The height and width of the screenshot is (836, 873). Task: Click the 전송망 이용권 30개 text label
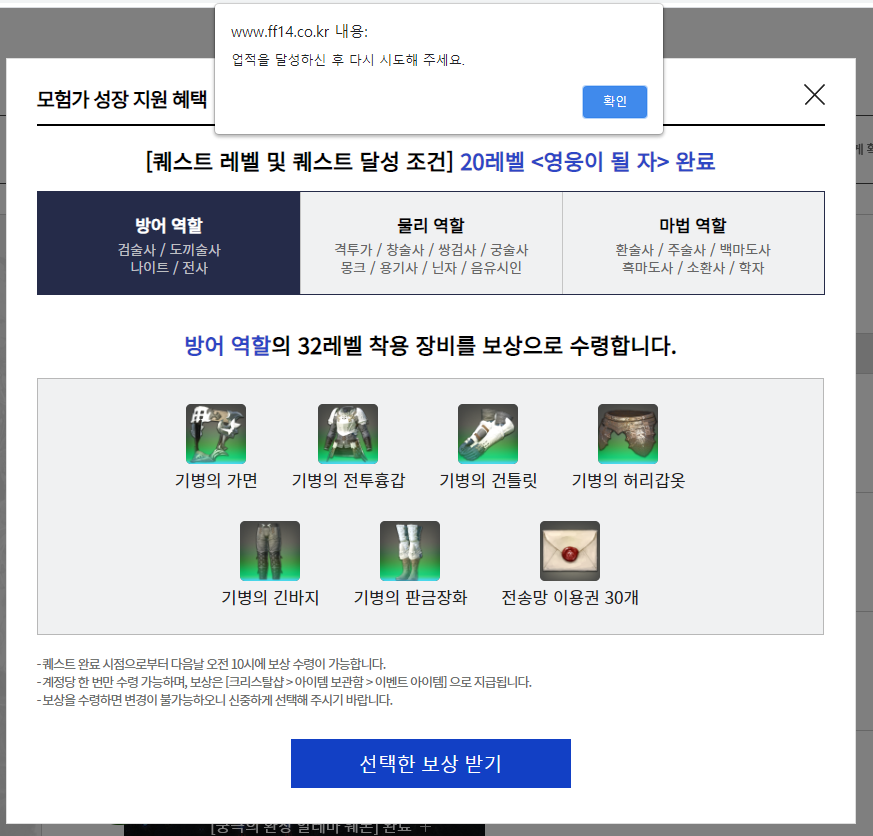[570, 598]
